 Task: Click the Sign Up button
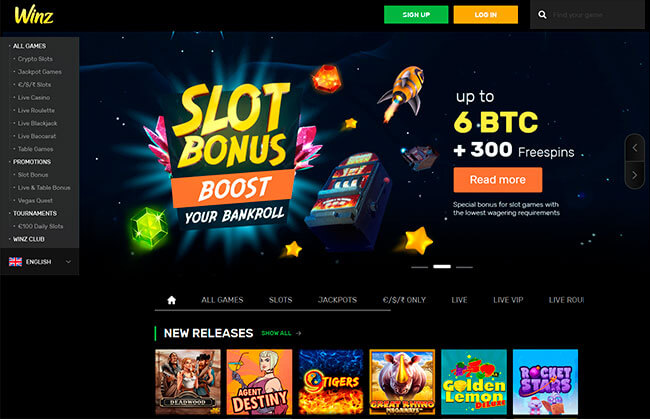416,15
